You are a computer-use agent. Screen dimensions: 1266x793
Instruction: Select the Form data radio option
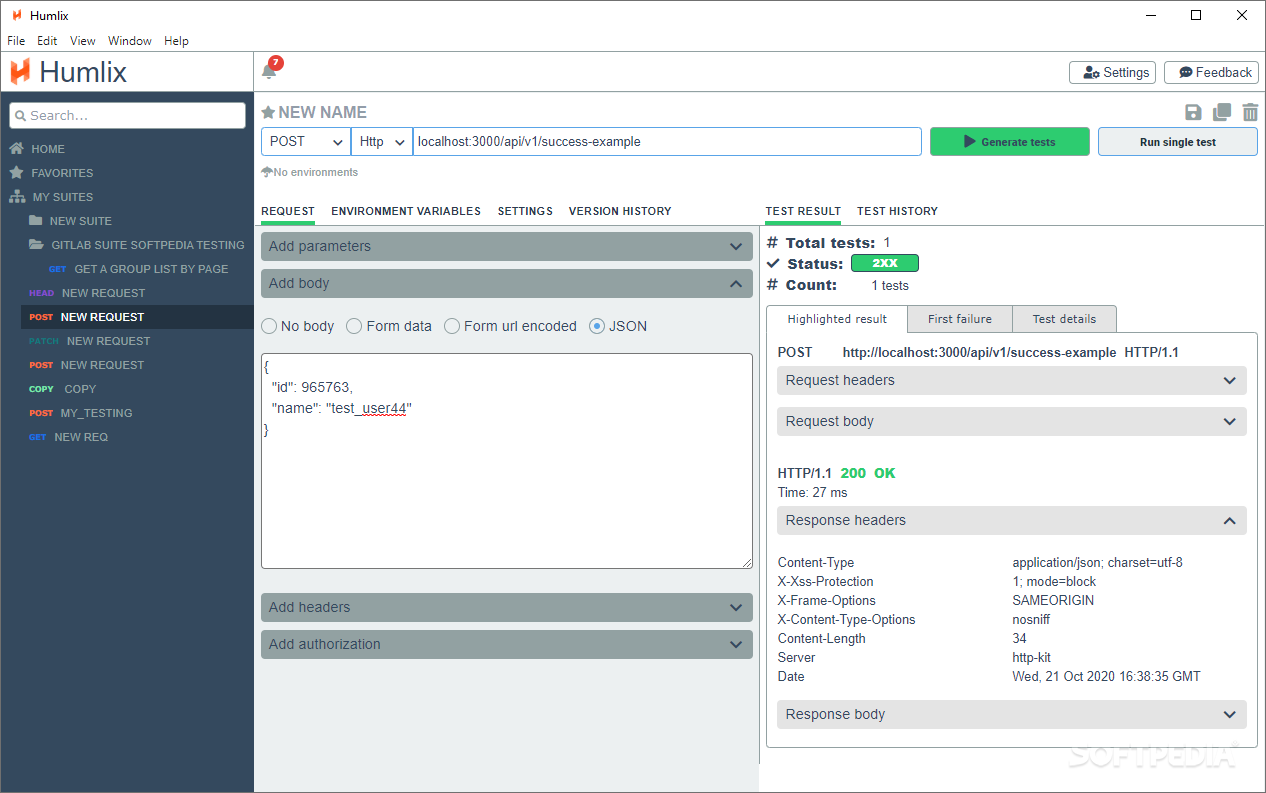click(x=354, y=326)
